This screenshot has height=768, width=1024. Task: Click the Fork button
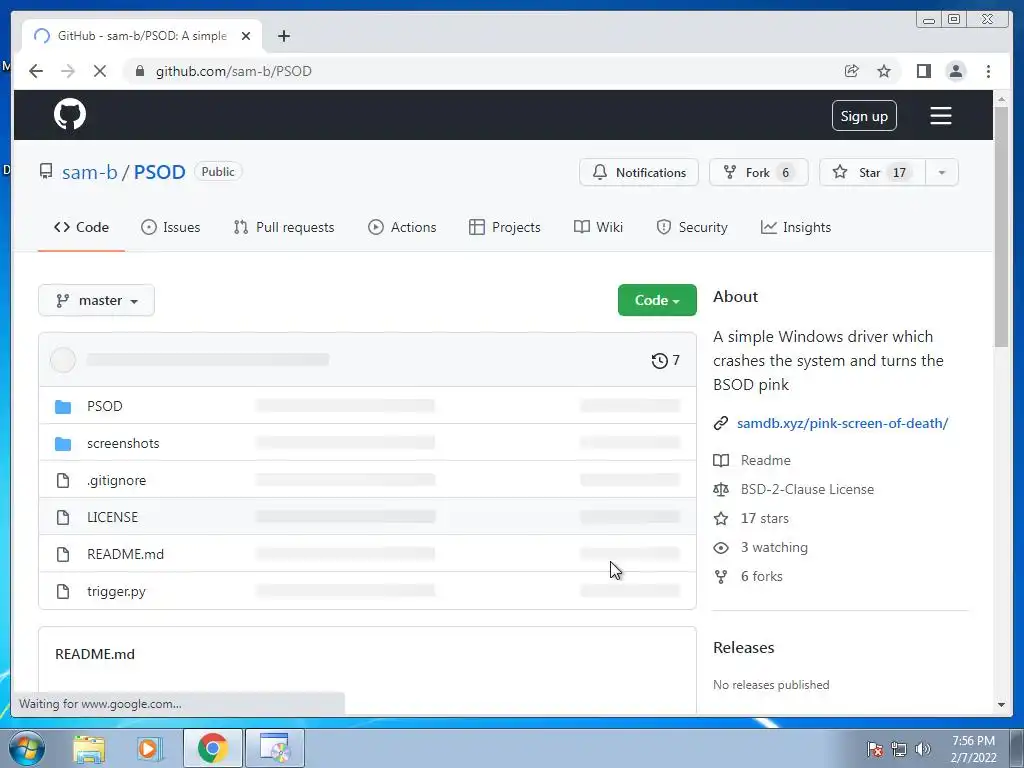pyautogui.click(x=758, y=172)
